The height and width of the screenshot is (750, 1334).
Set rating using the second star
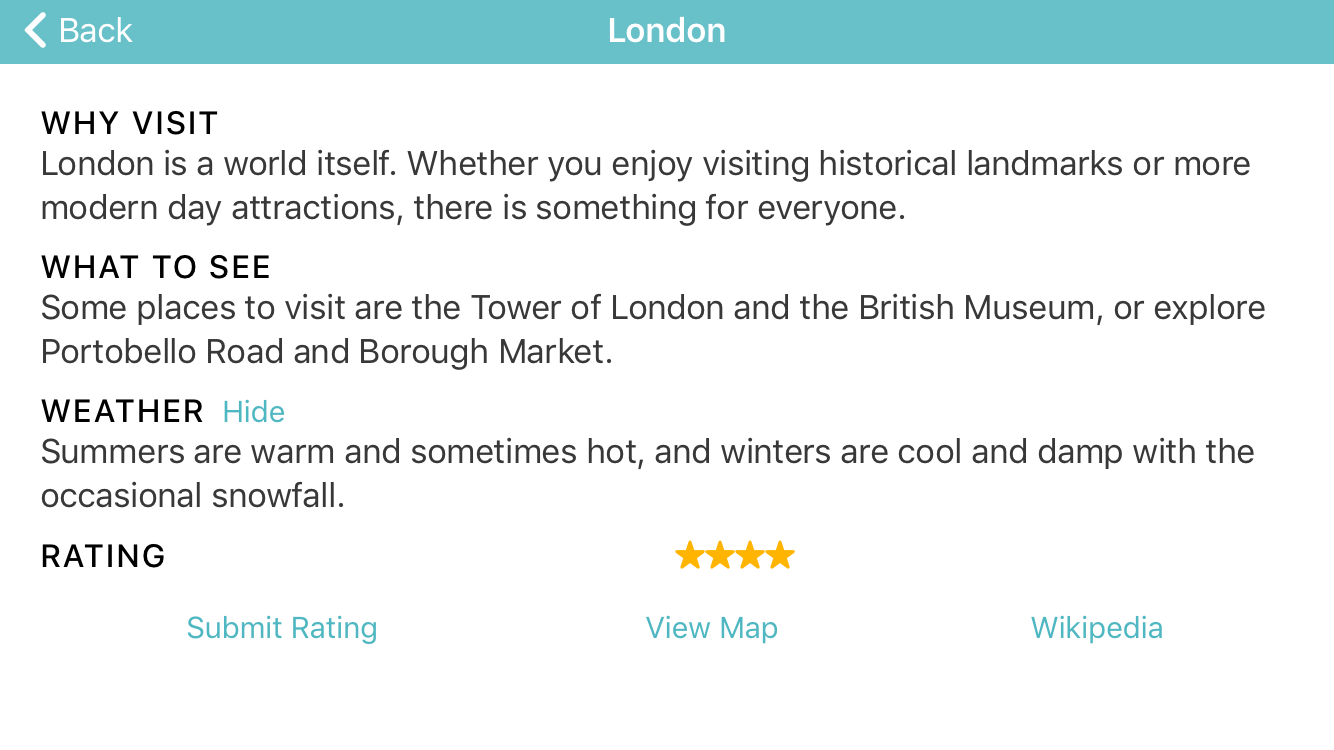[x=719, y=555]
